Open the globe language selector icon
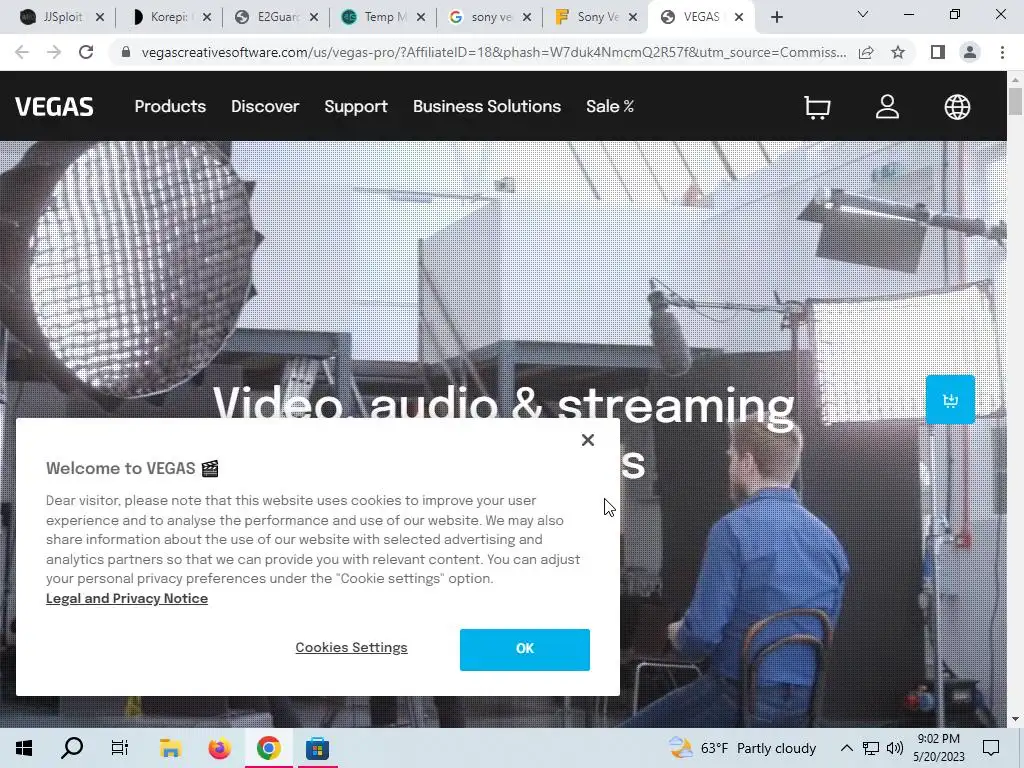Image resolution: width=1024 pixels, height=768 pixels. tap(957, 107)
